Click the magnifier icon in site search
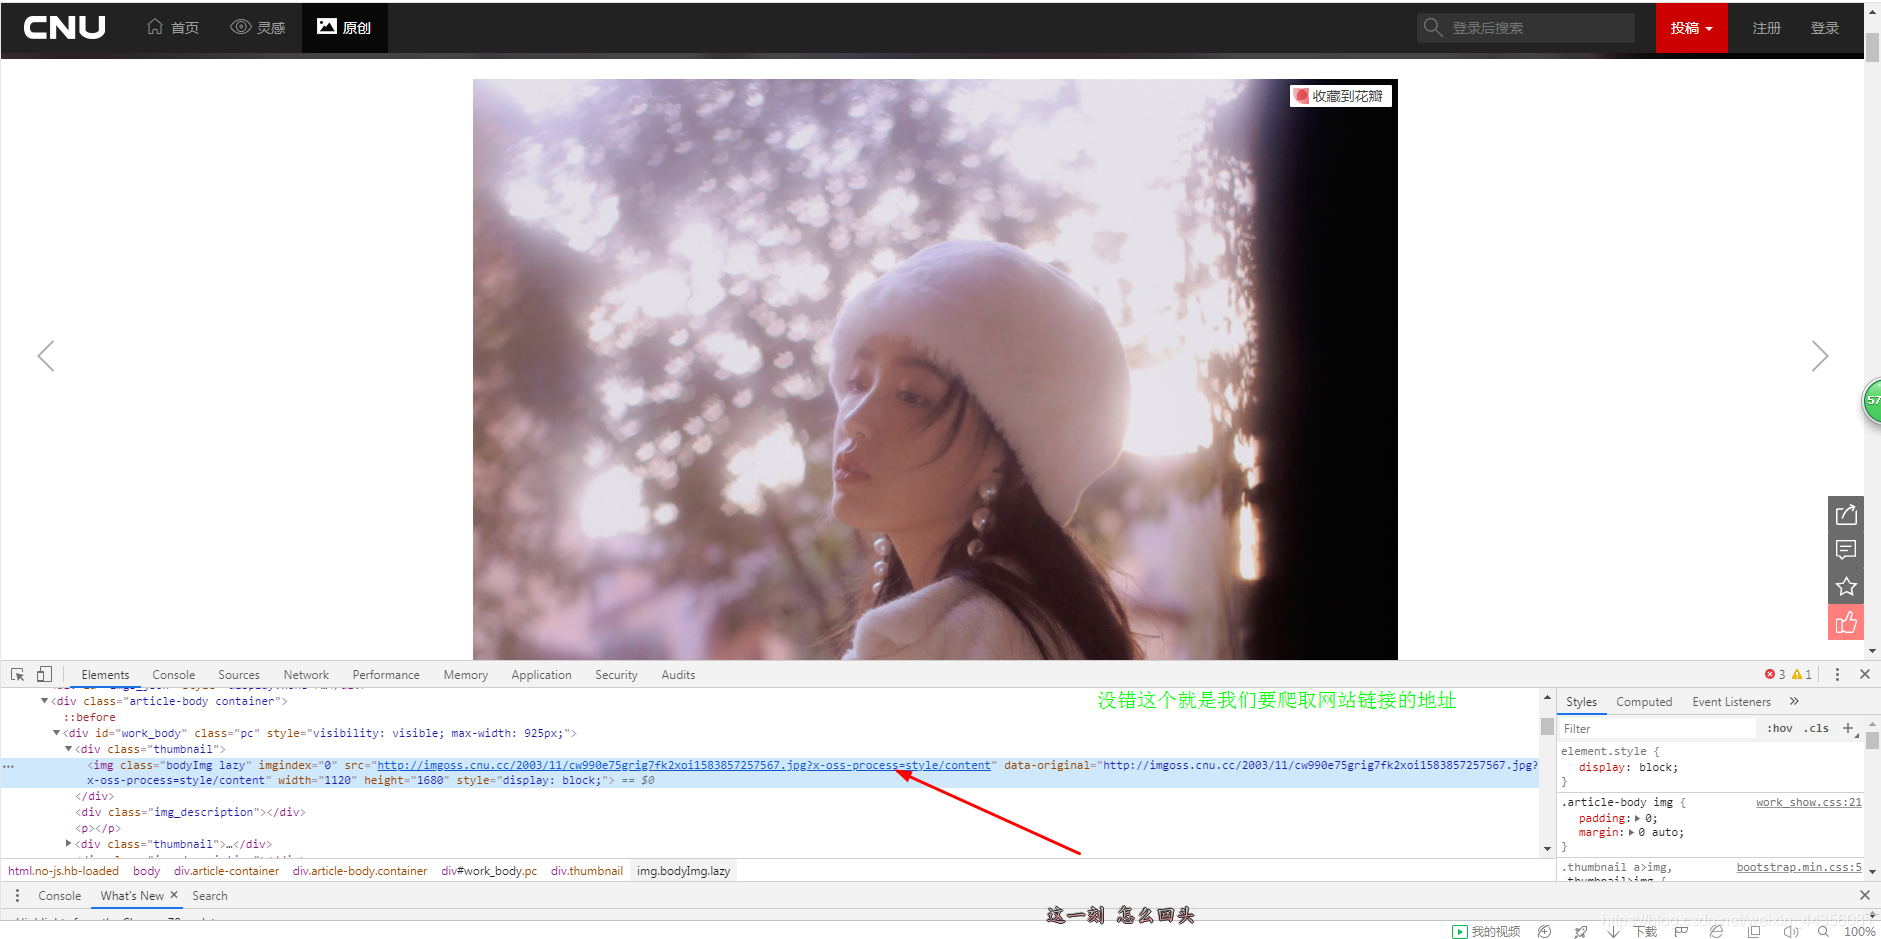This screenshot has height=939, width=1881. (1433, 27)
